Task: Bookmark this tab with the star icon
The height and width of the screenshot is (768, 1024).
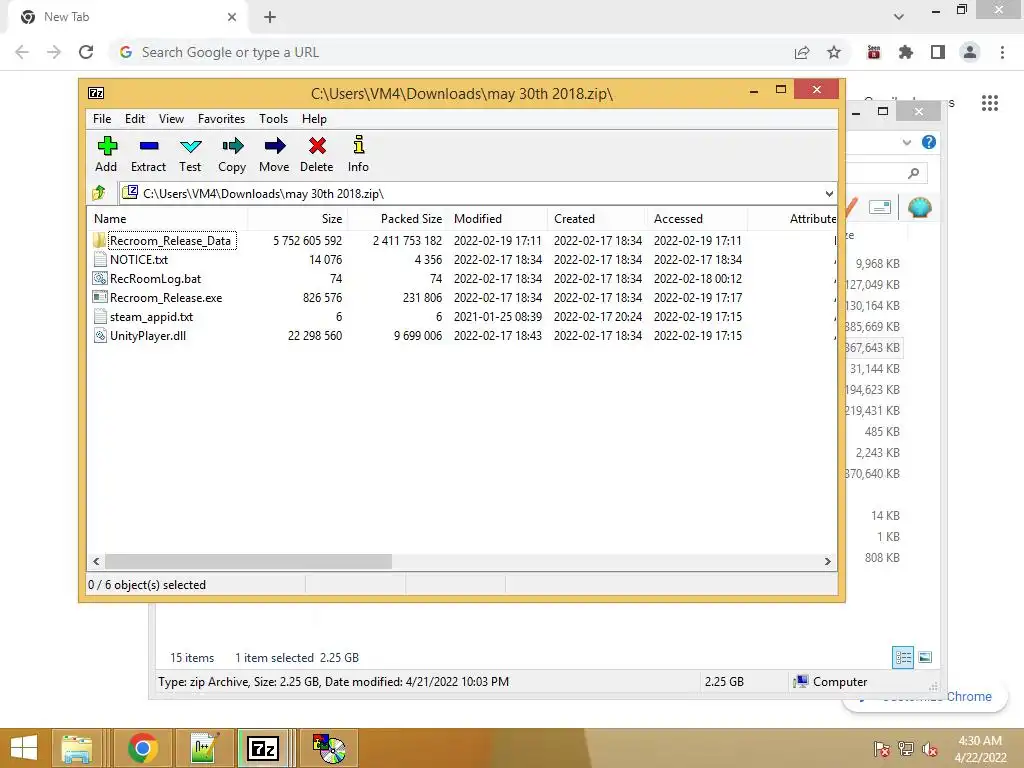Action: (834, 52)
